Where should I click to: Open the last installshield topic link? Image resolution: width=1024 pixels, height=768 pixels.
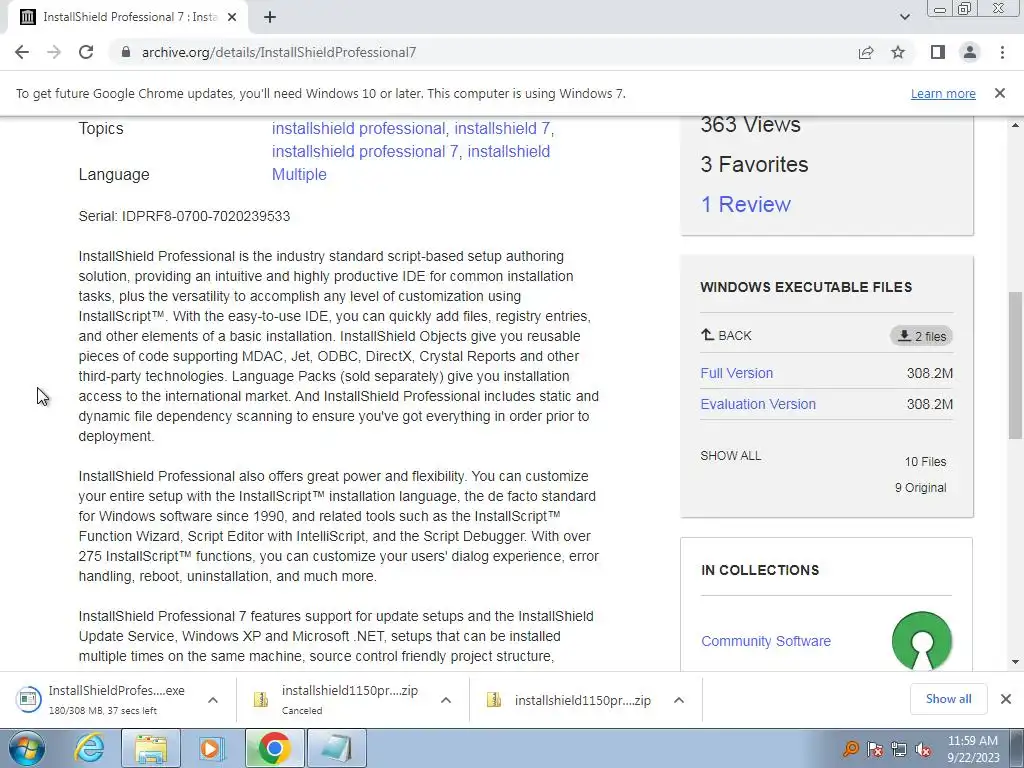[509, 152]
